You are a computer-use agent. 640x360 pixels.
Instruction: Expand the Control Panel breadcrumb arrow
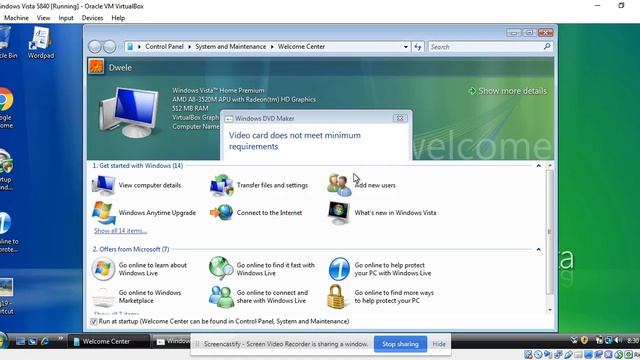pos(189,47)
